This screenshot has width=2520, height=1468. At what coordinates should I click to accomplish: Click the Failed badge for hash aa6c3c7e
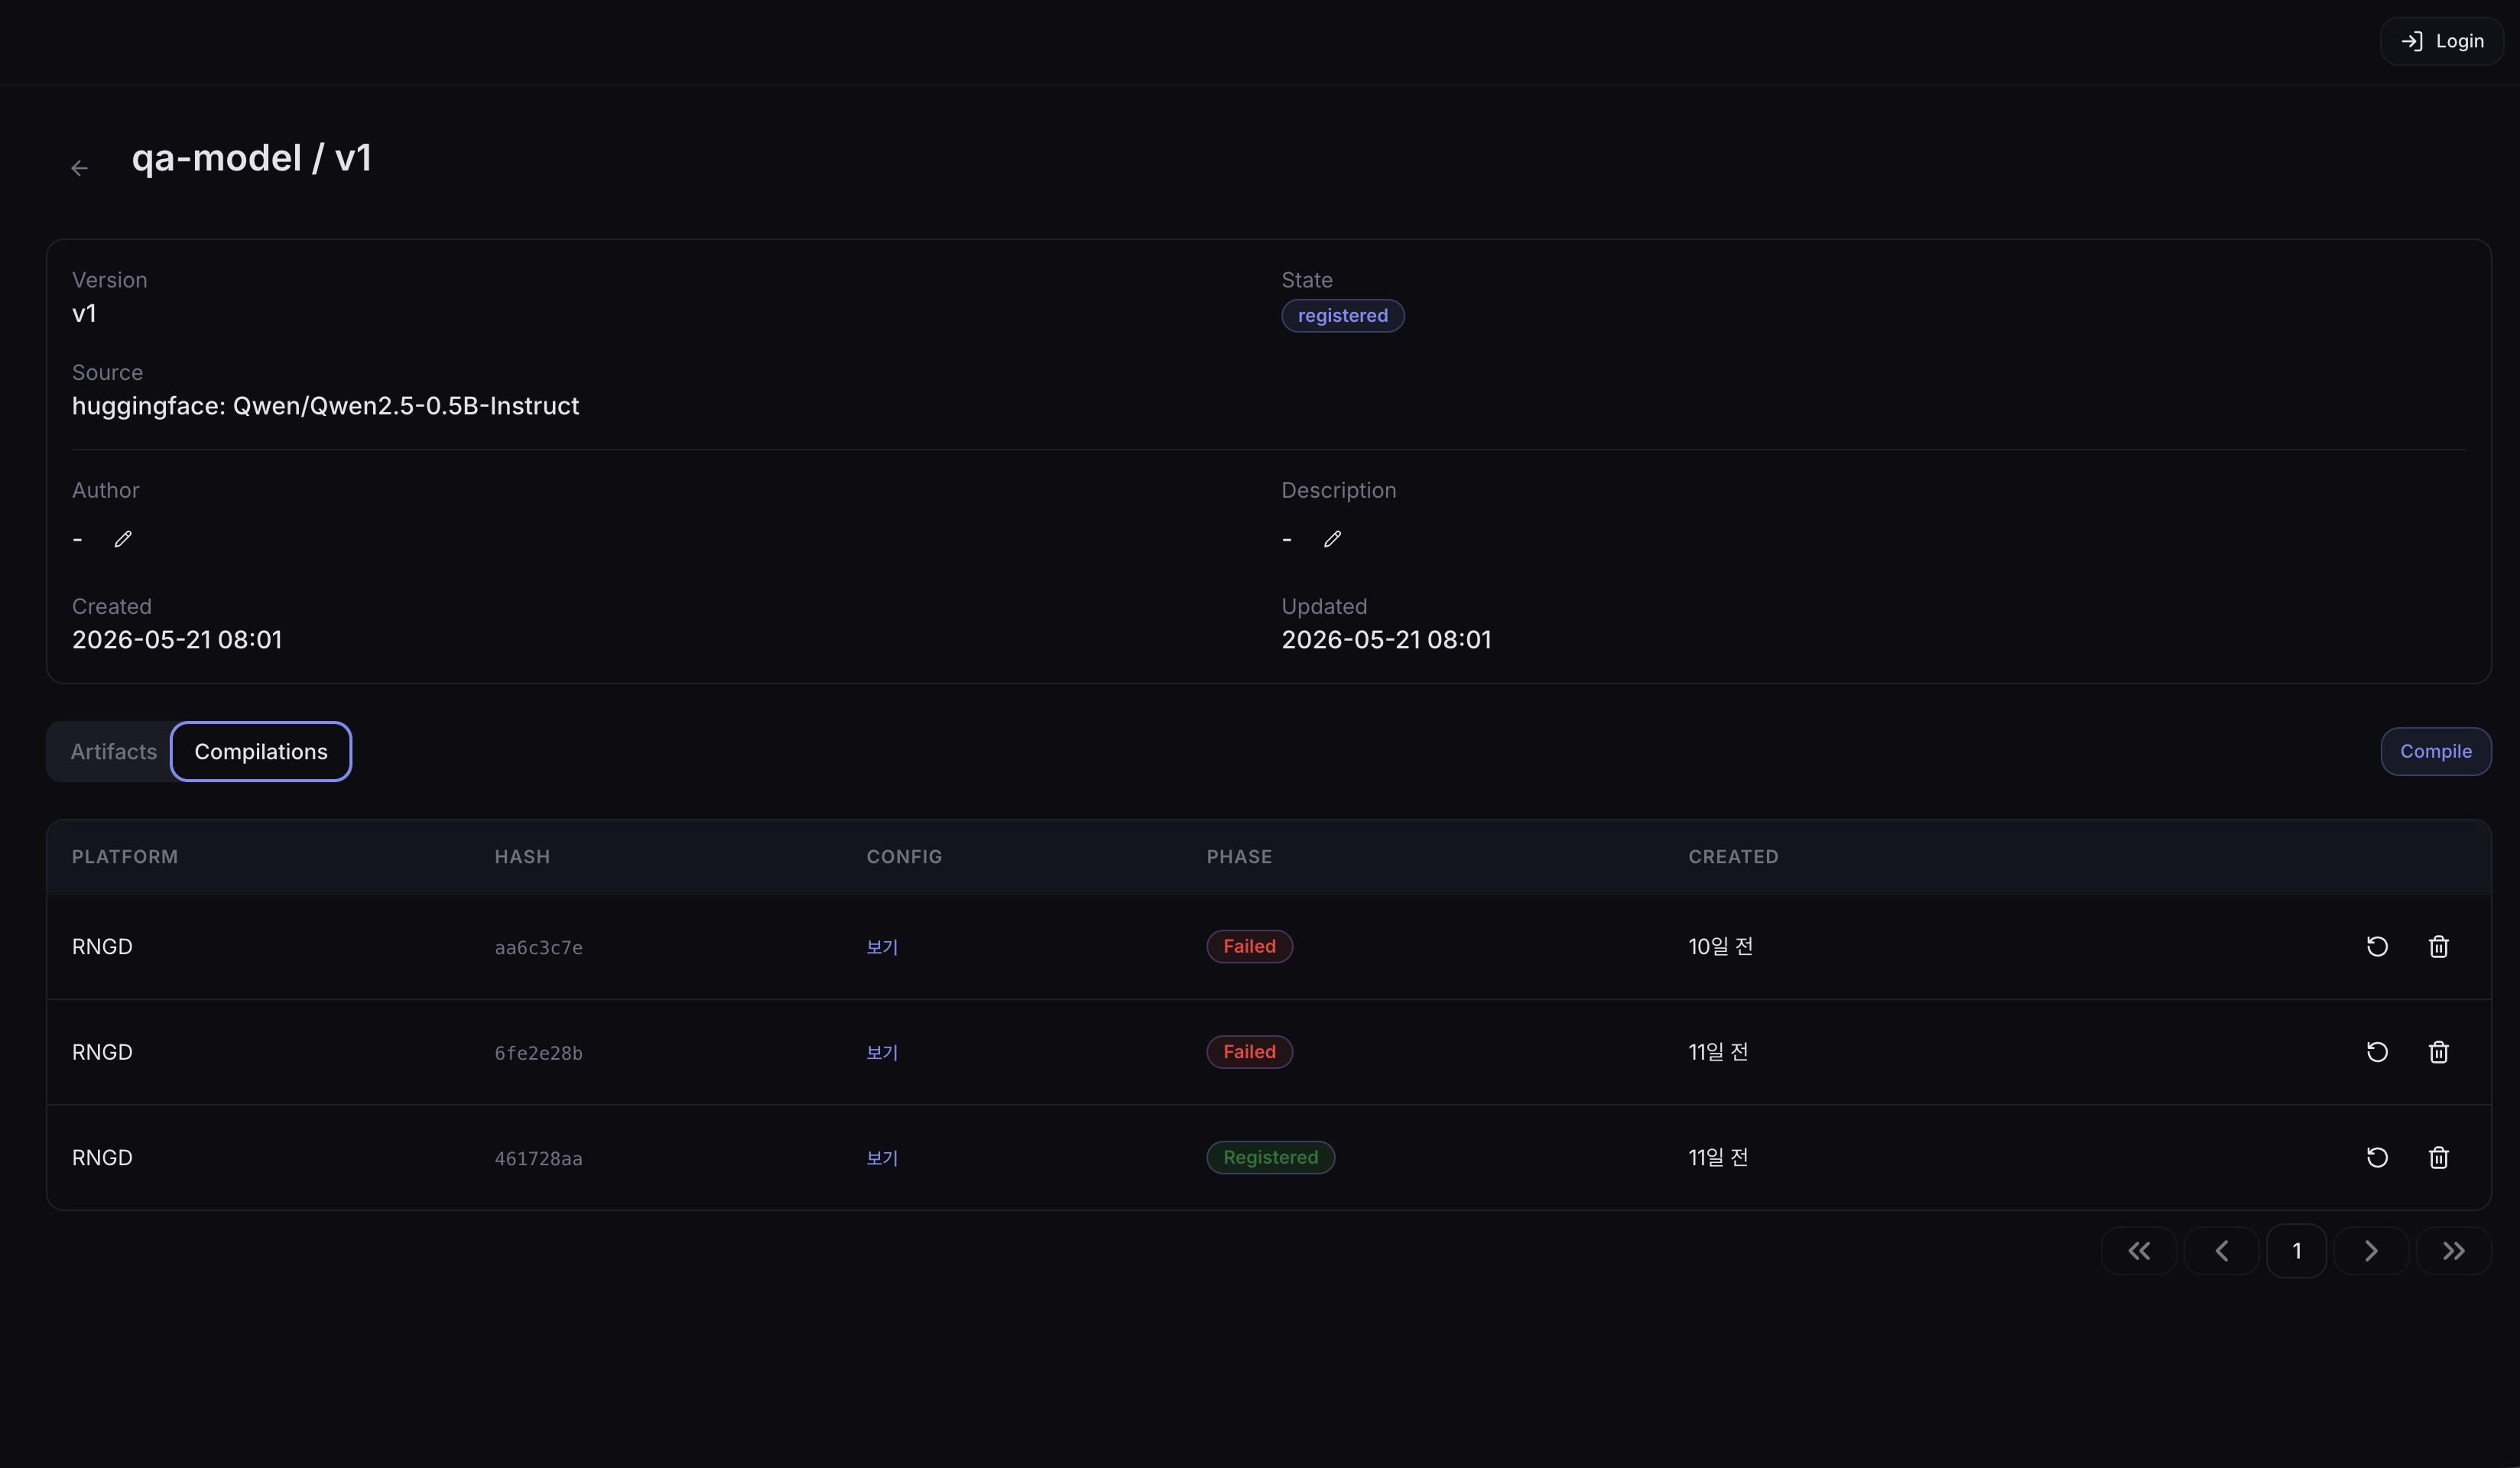1249,946
